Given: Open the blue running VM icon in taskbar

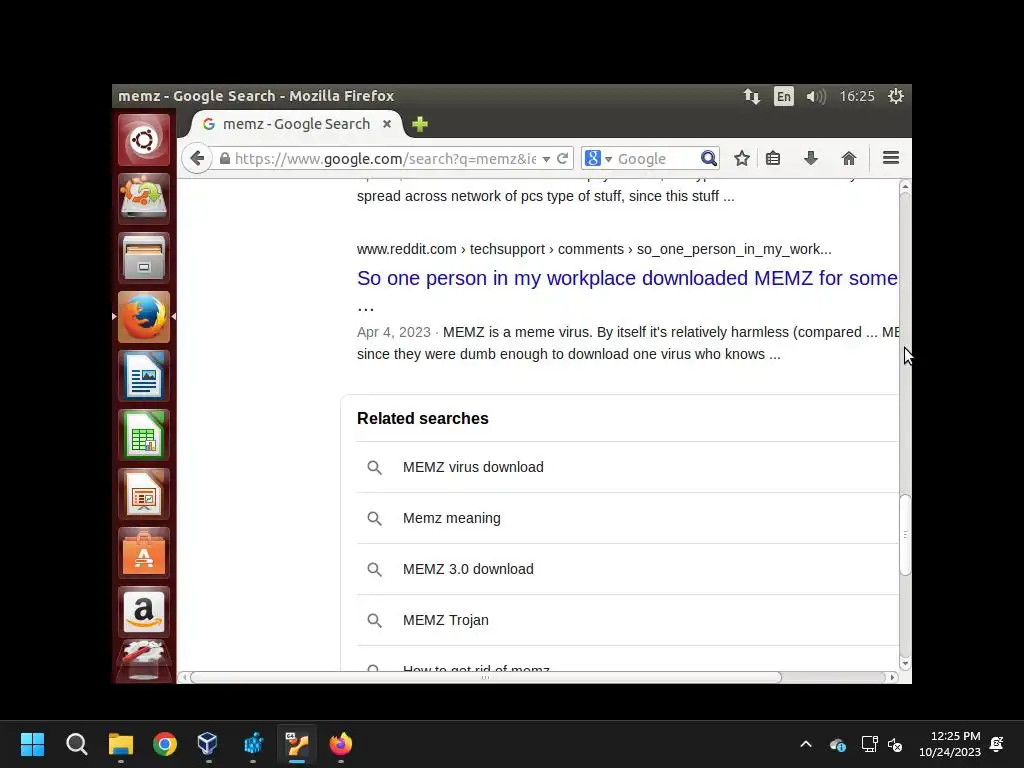Looking at the screenshot, I should [x=253, y=744].
